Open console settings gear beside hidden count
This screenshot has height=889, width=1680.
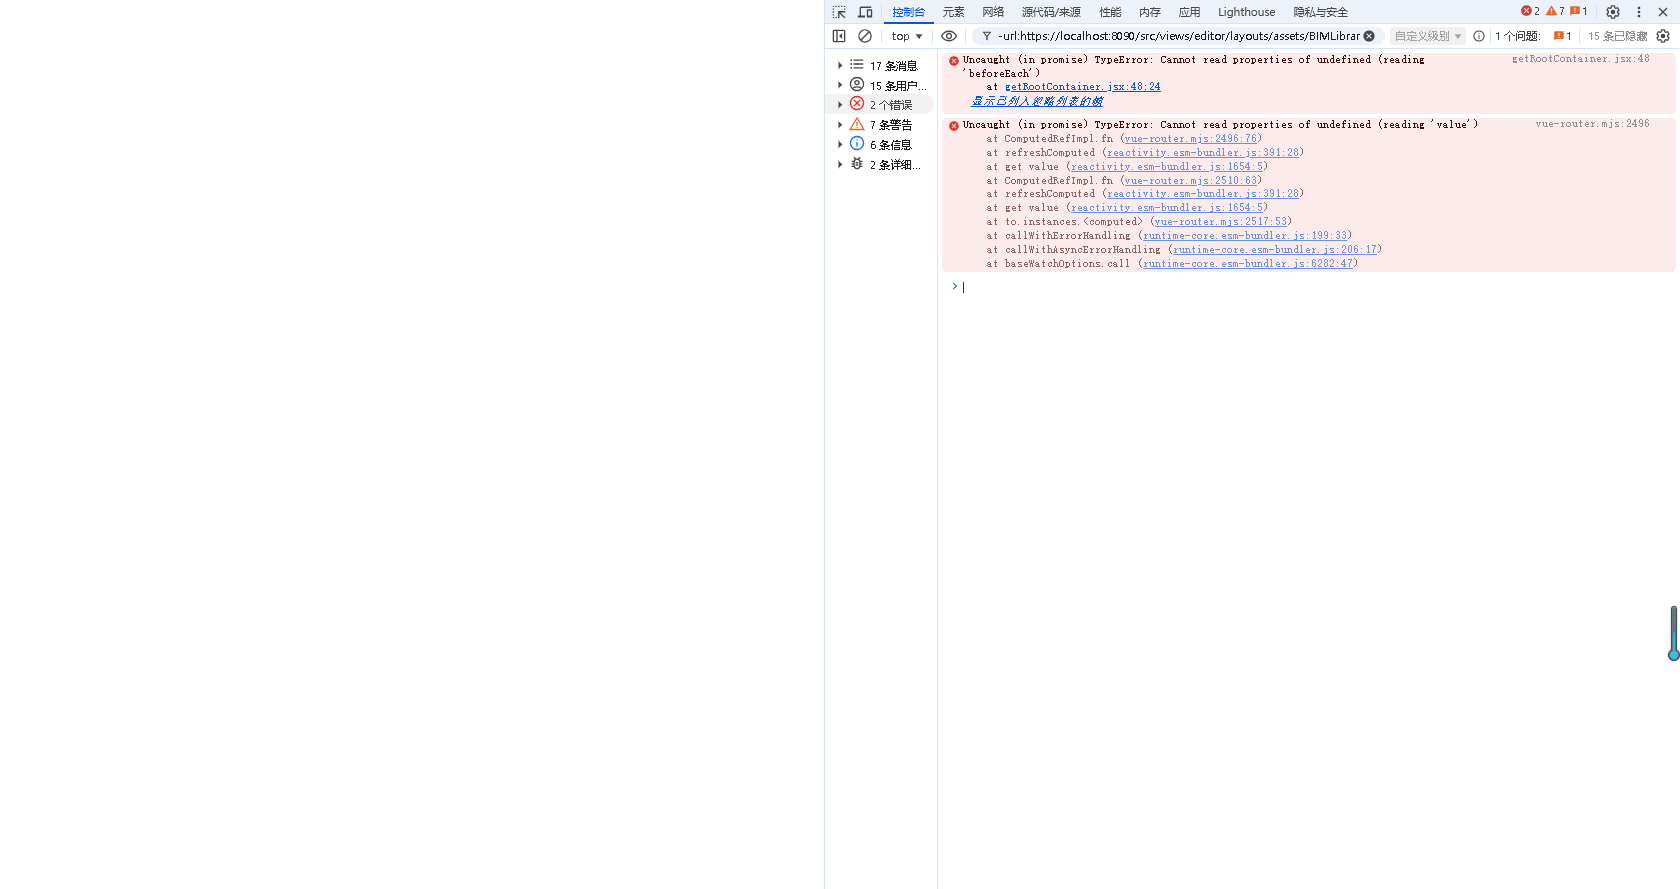tap(1663, 36)
